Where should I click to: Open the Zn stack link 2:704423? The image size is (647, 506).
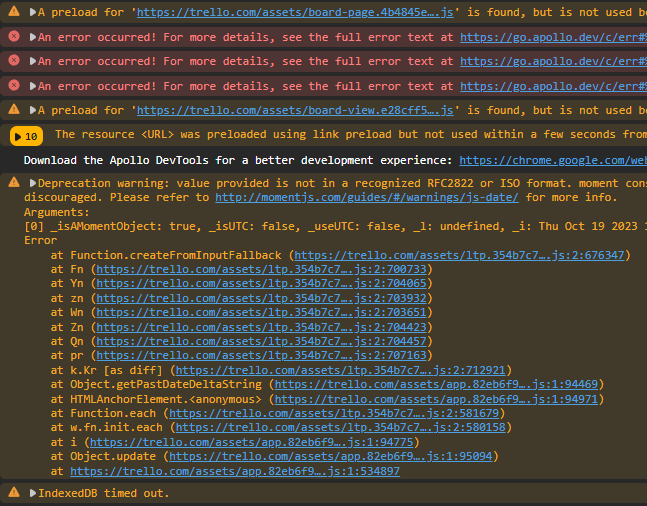(261, 327)
